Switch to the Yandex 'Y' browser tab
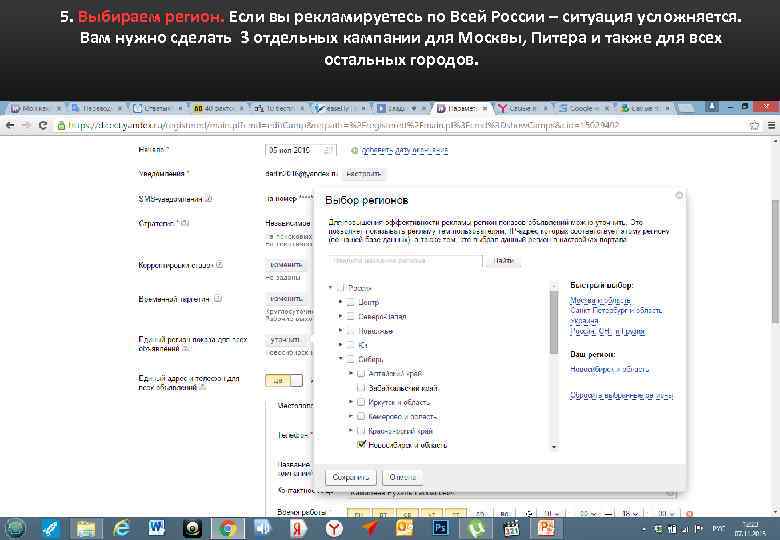This screenshot has width=780, height=540. [x=522, y=108]
